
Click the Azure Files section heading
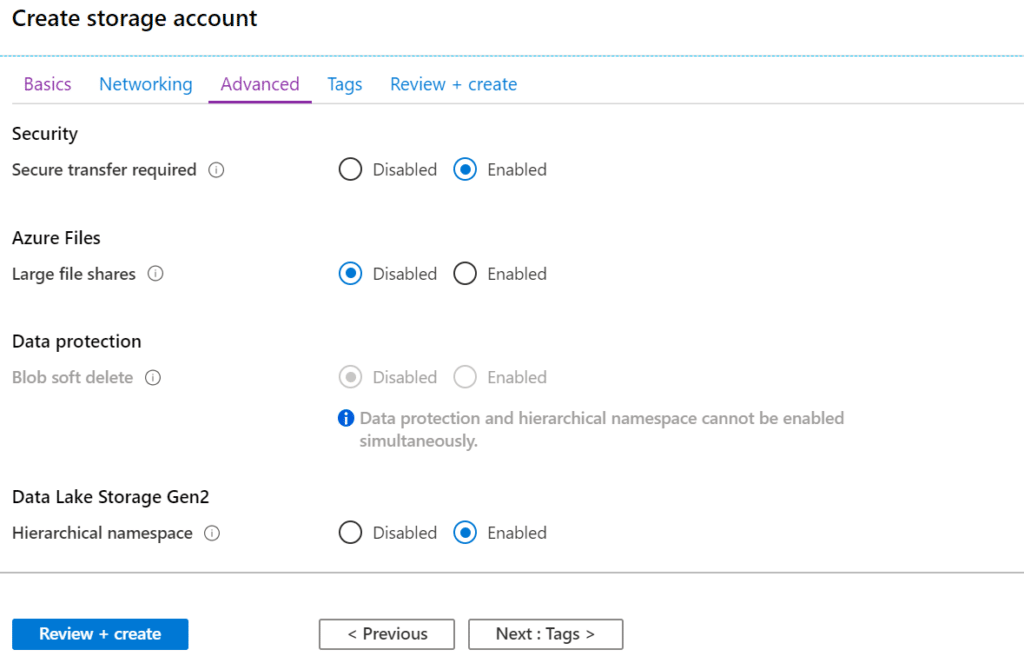click(56, 238)
